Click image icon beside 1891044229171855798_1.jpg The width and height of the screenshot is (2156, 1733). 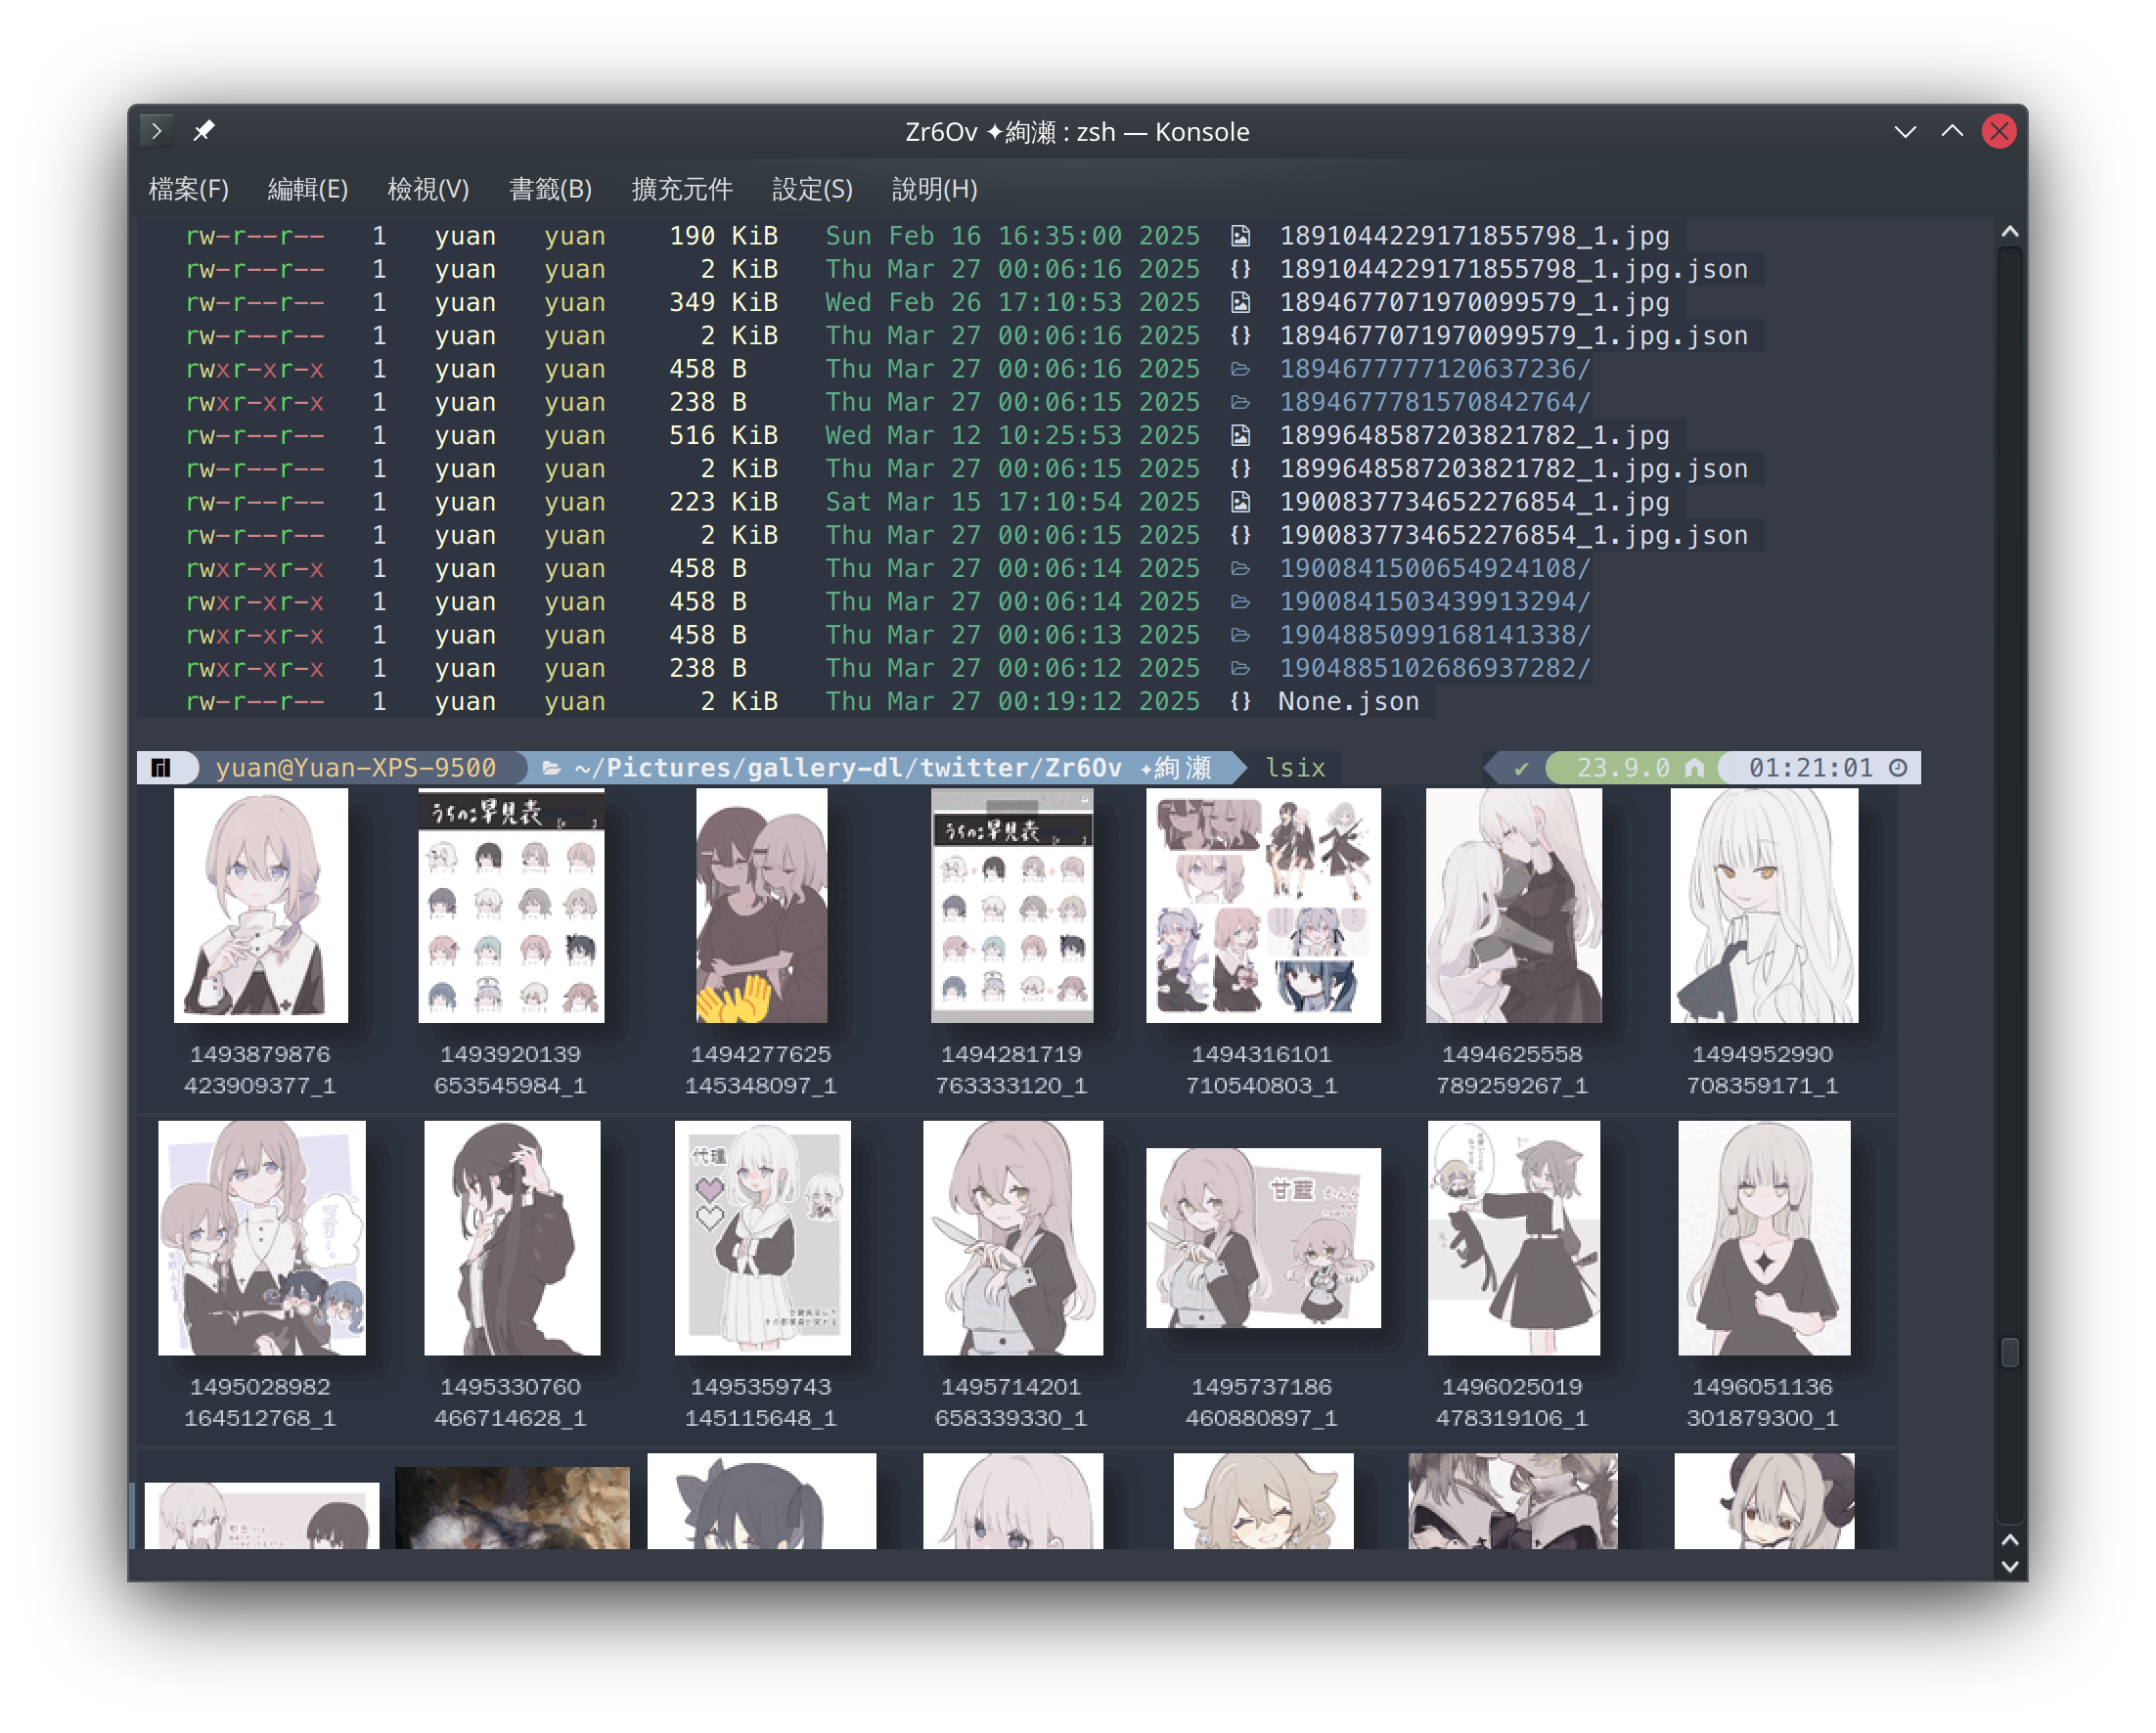tap(1240, 236)
